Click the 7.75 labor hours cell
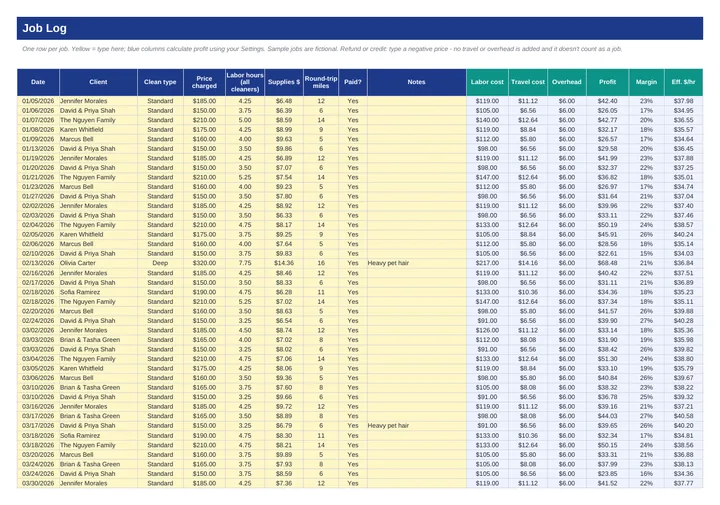This screenshot has width=720, height=505. pos(245,263)
